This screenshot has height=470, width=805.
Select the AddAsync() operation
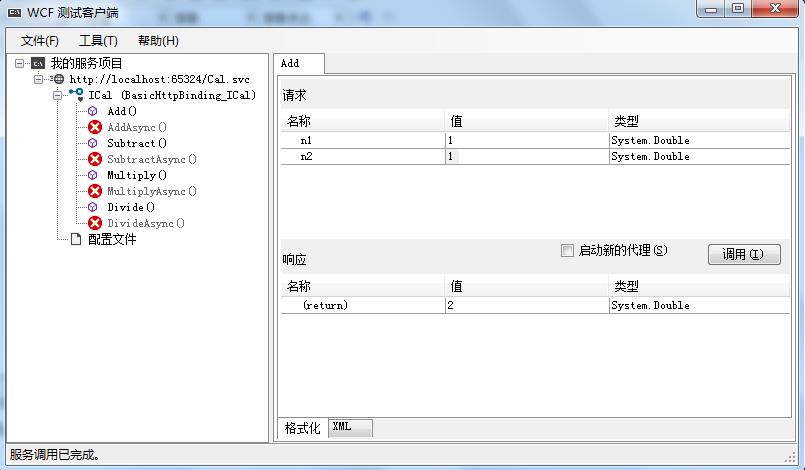pyautogui.click(x=137, y=127)
